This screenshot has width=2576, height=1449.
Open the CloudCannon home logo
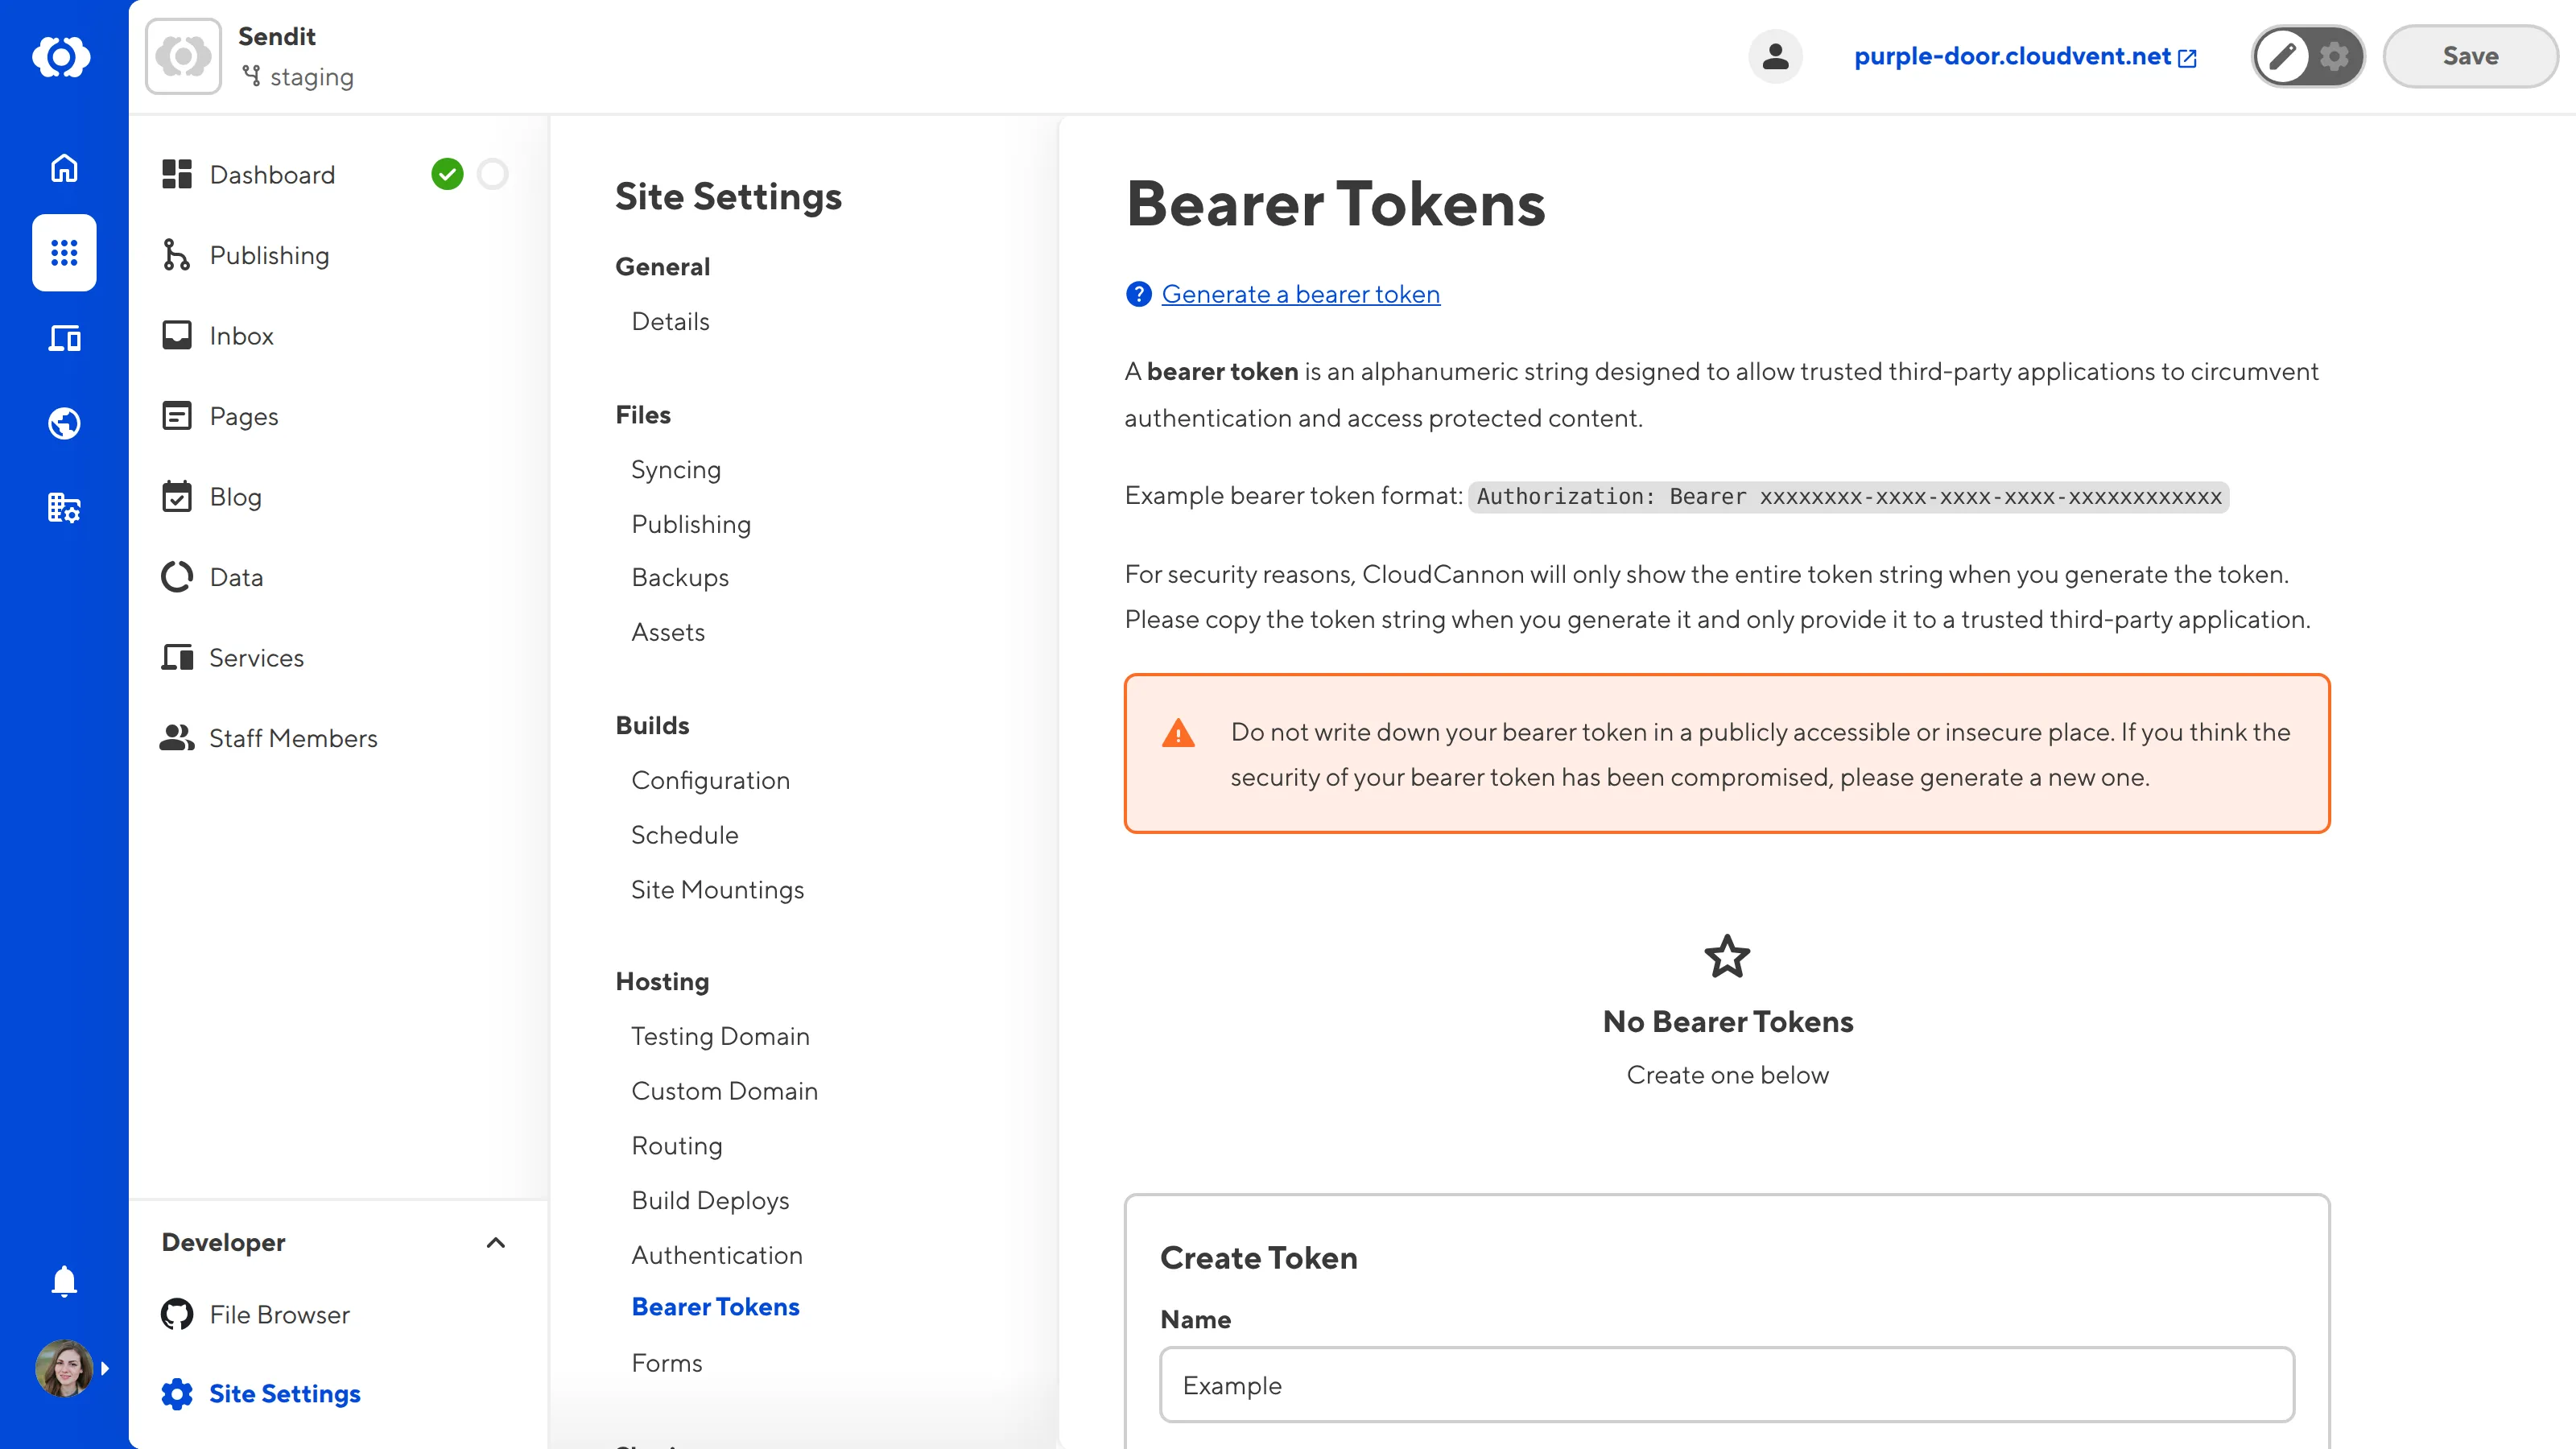point(63,57)
